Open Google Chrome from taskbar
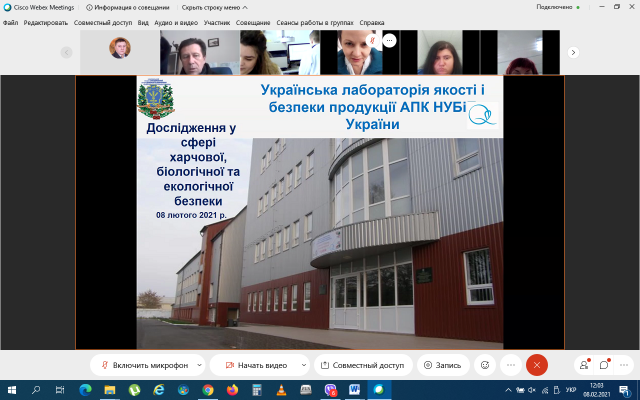Image resolution: width=640 pixels, height=400 pixels. point(208,390)
